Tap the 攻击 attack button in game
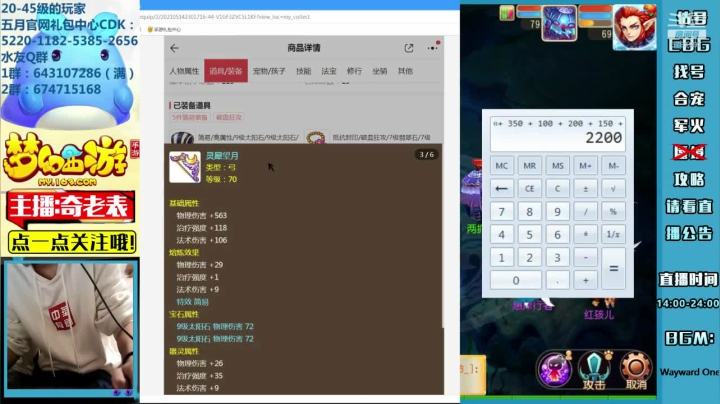Viewport: 720px width, 404px height. pyautogui.click(x=594, y=370)
